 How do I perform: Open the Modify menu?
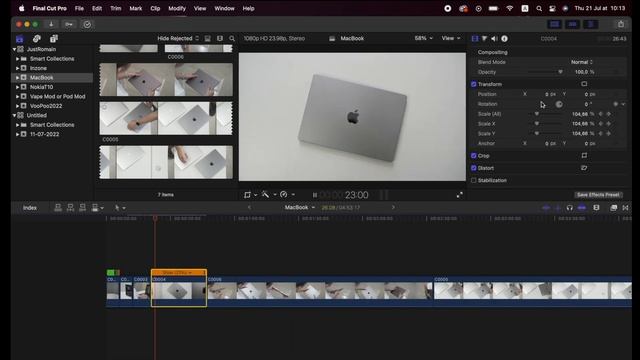[177, 8]
